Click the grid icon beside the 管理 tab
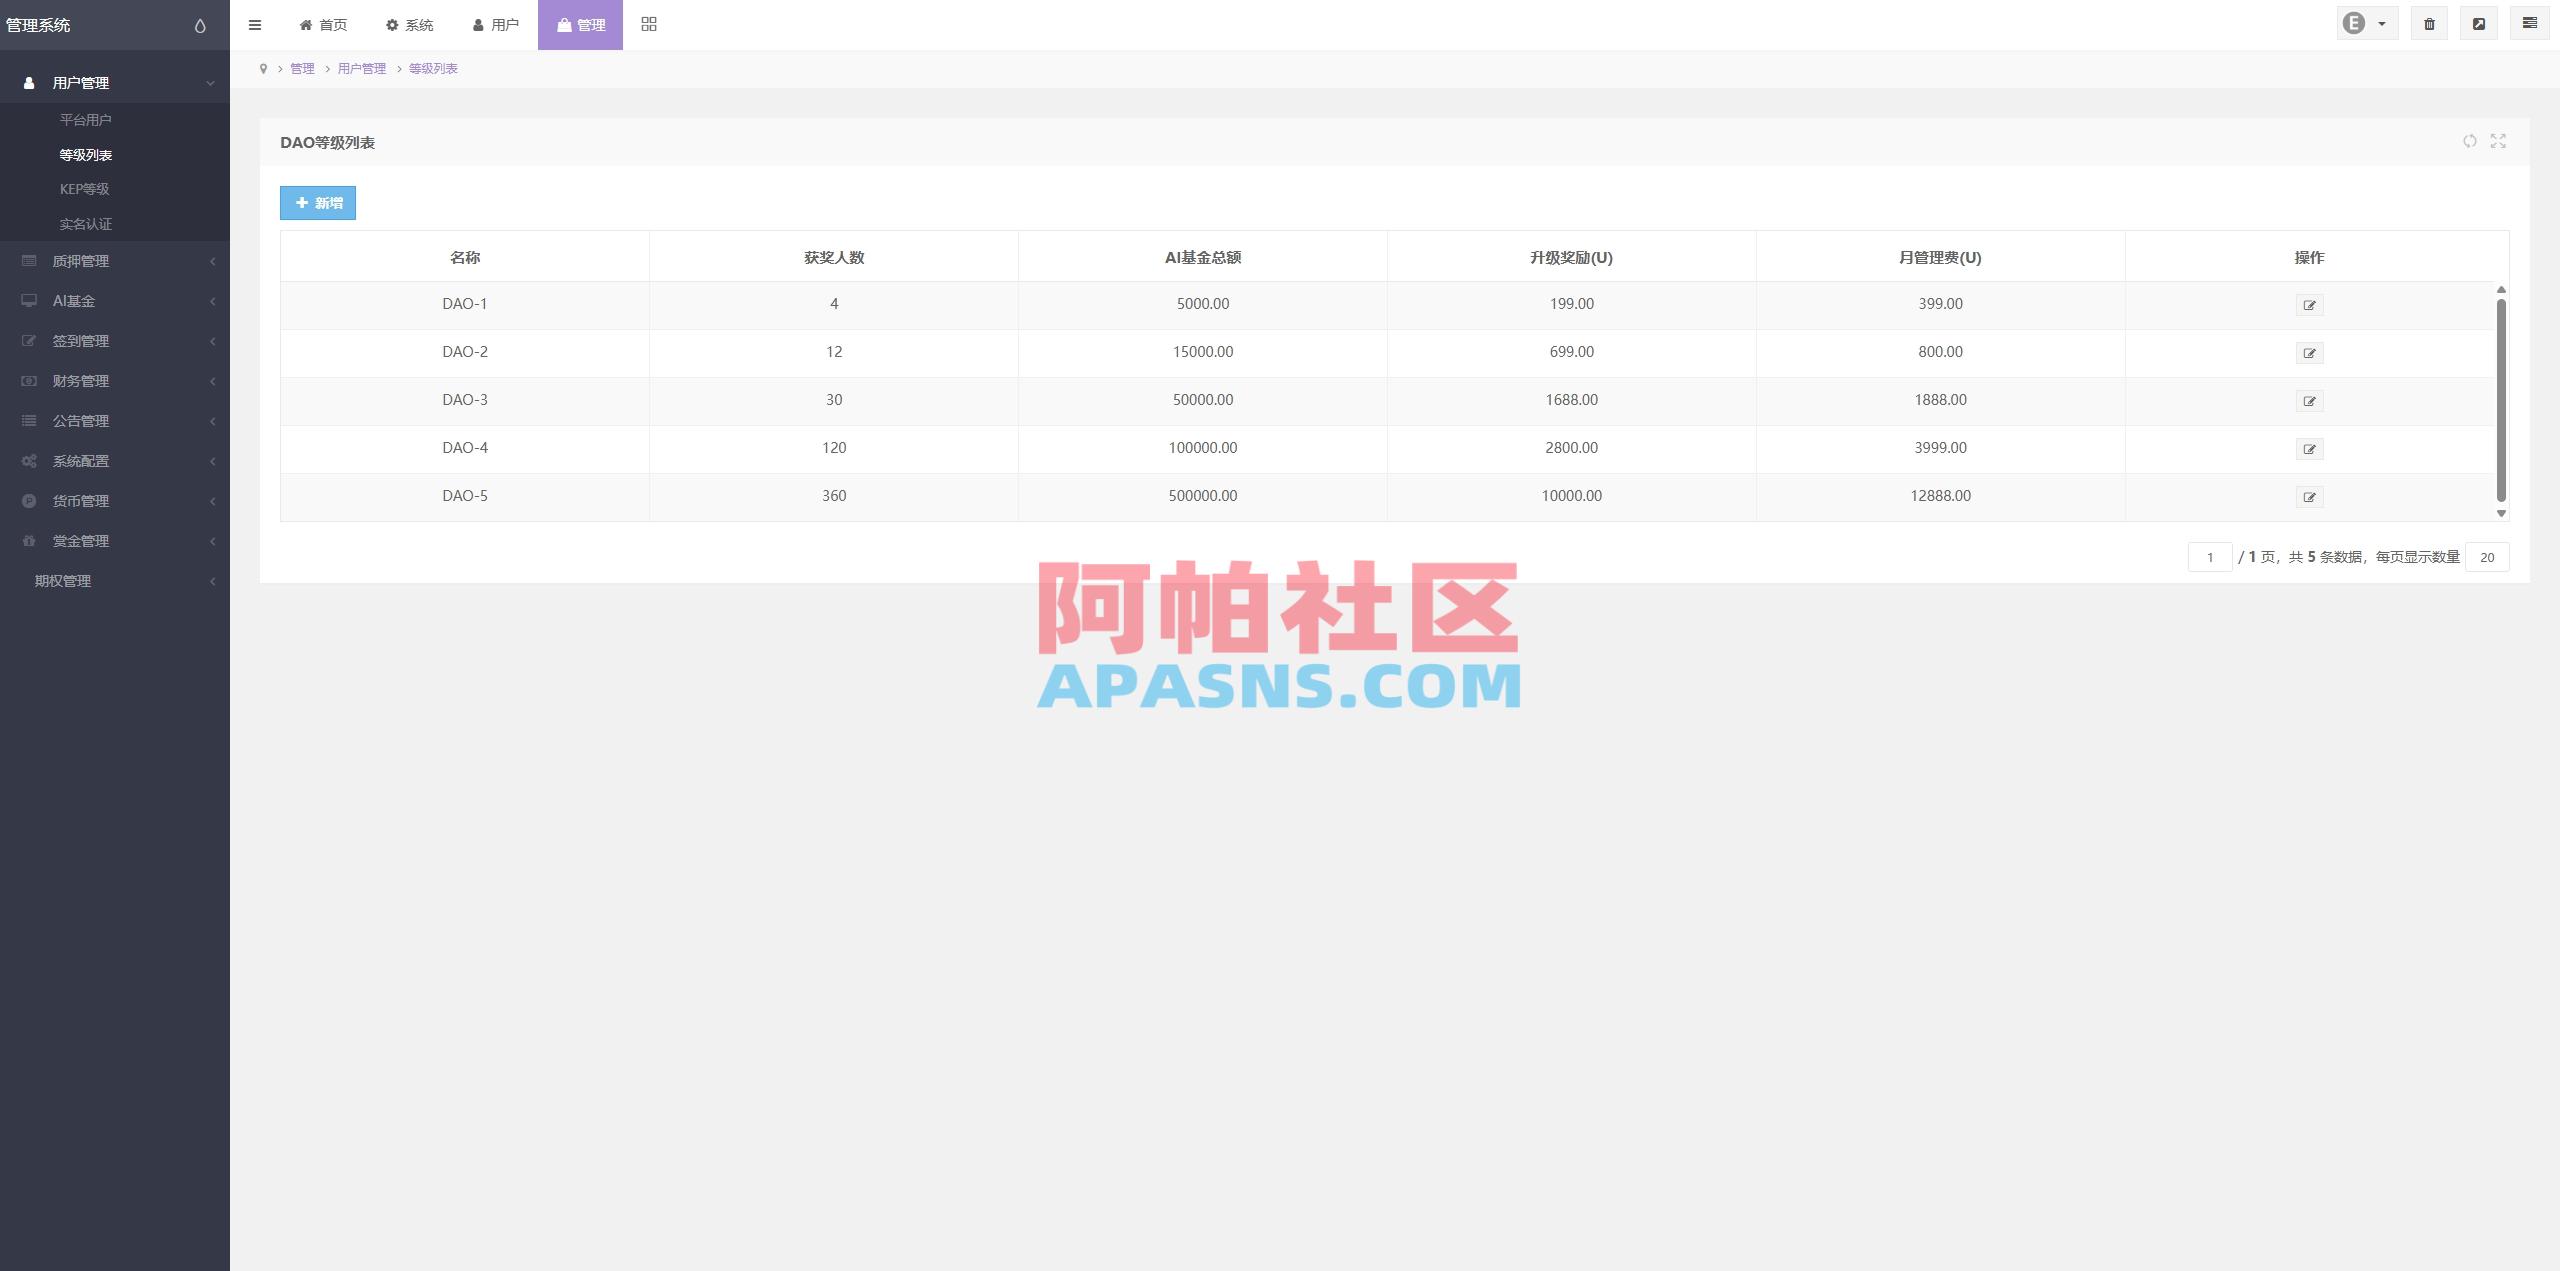2560x1271 pixels. [x=649, y=23]
